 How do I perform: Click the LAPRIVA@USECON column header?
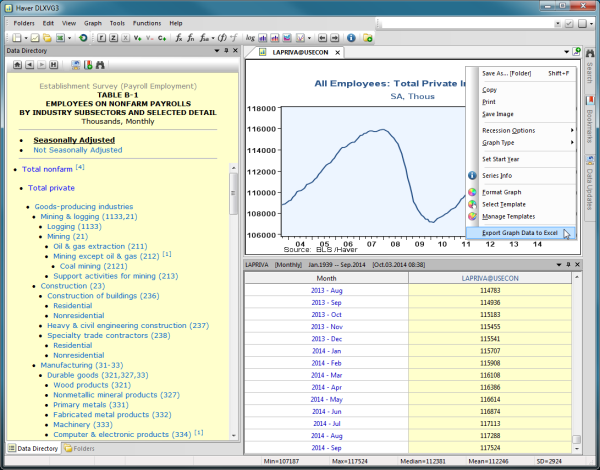(x=490, y=278)
